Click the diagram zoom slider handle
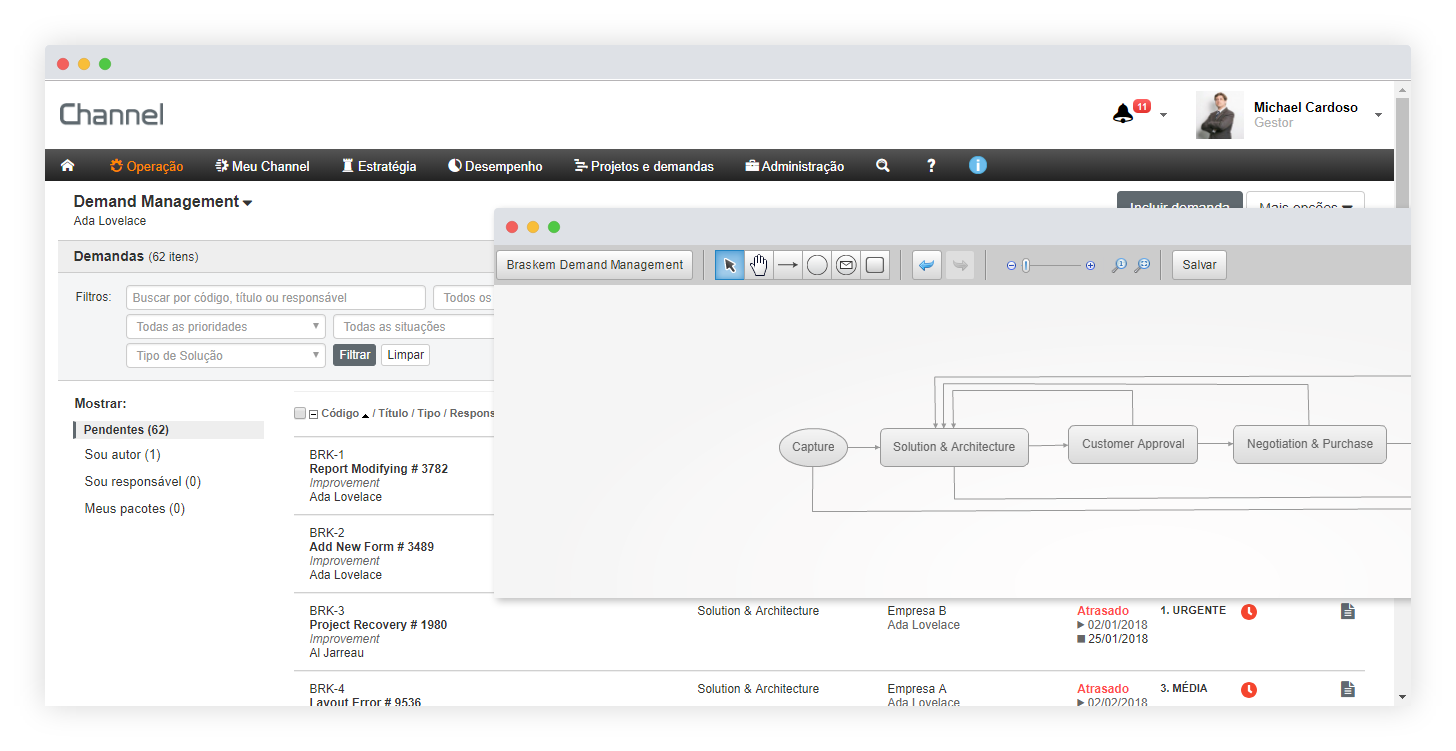Screen dimensions: 1456x751 pyautogui.click(x=1025, y=266)
